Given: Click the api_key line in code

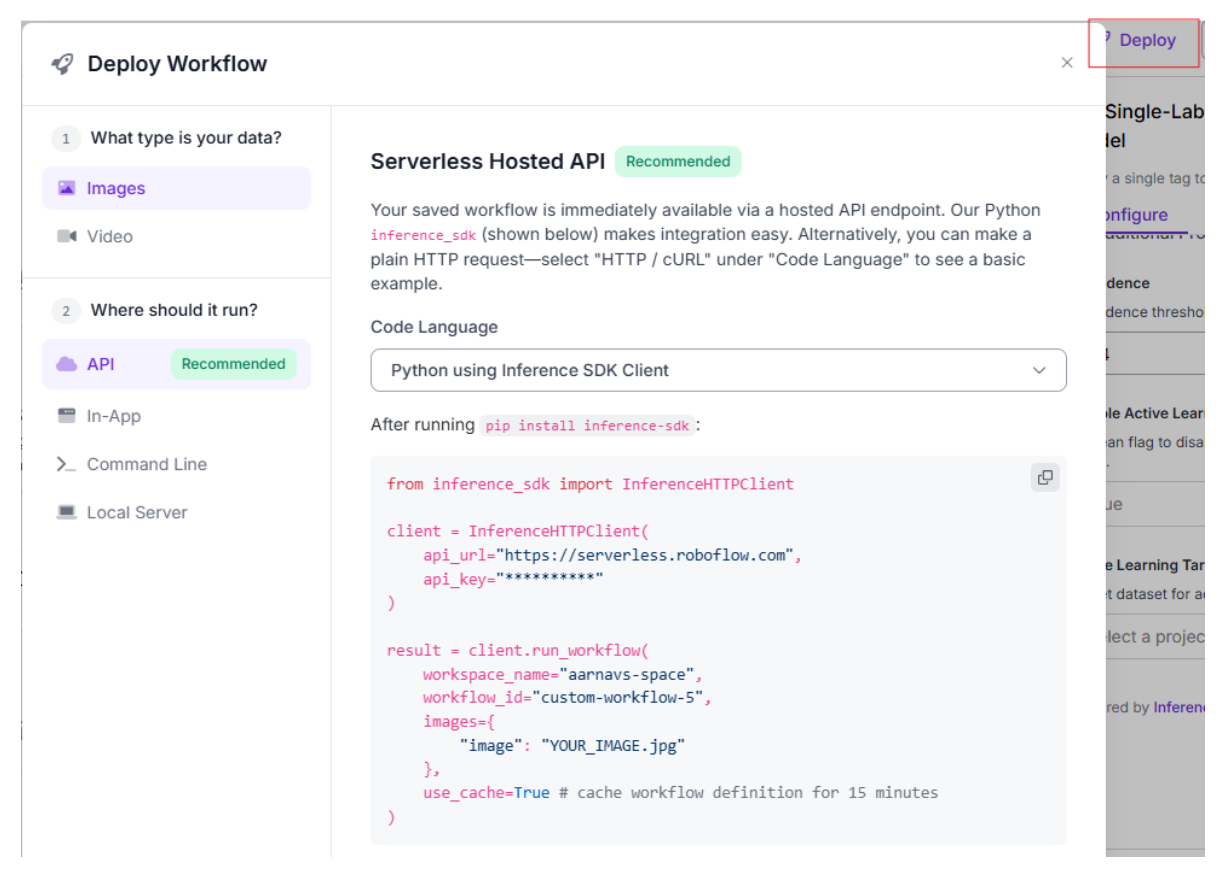Looking at the screenshot, I should pyautogui.click(x=513, y=579).
